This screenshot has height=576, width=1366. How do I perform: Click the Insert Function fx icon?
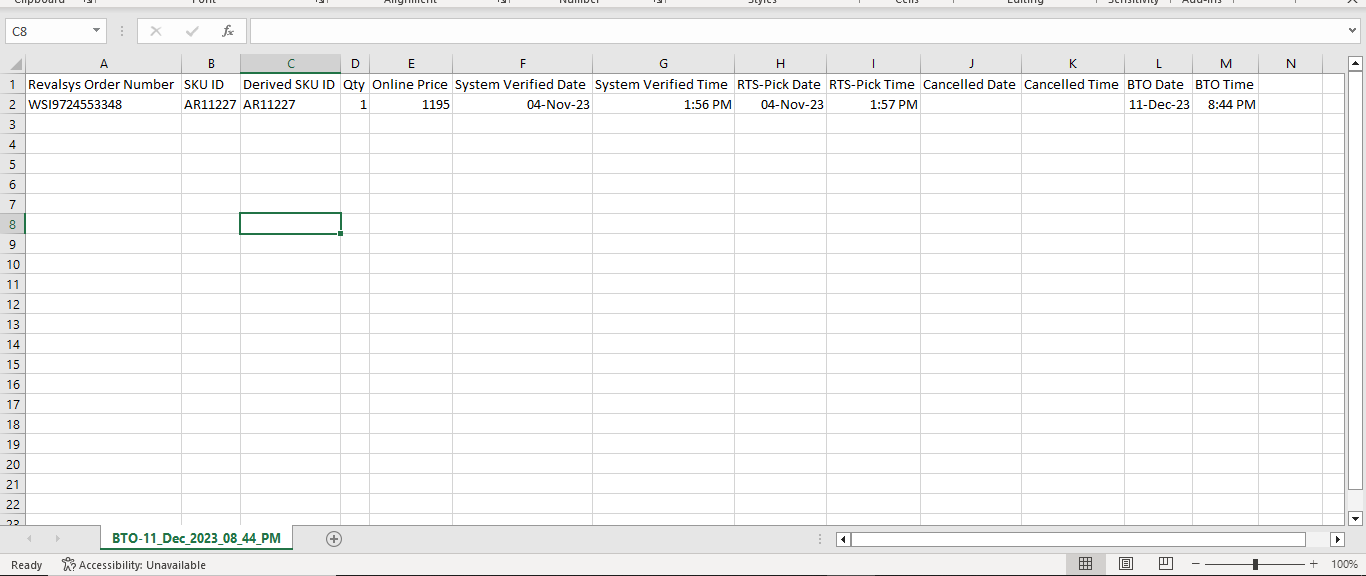(228, 31)
